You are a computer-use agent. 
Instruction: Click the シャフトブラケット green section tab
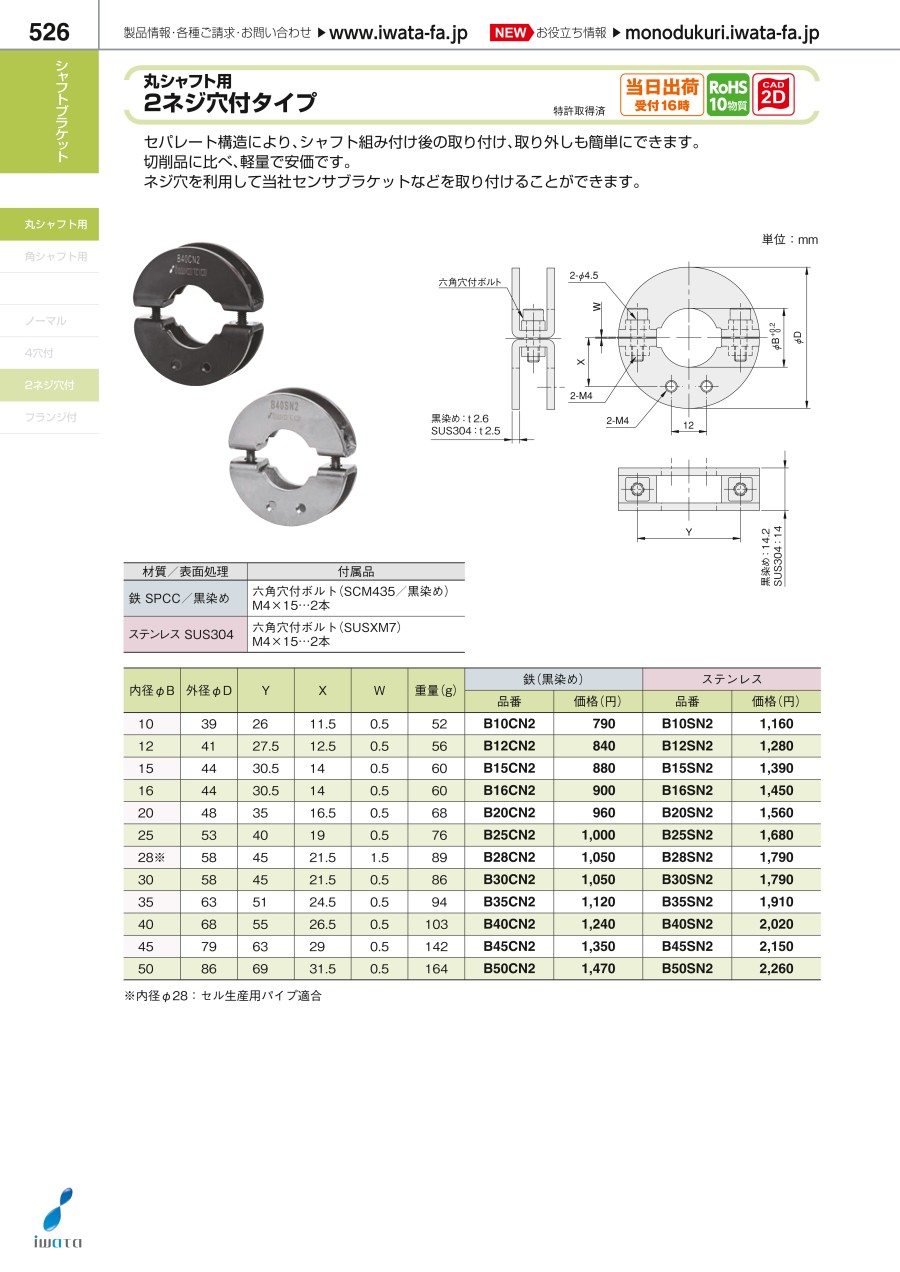point(50,110)
